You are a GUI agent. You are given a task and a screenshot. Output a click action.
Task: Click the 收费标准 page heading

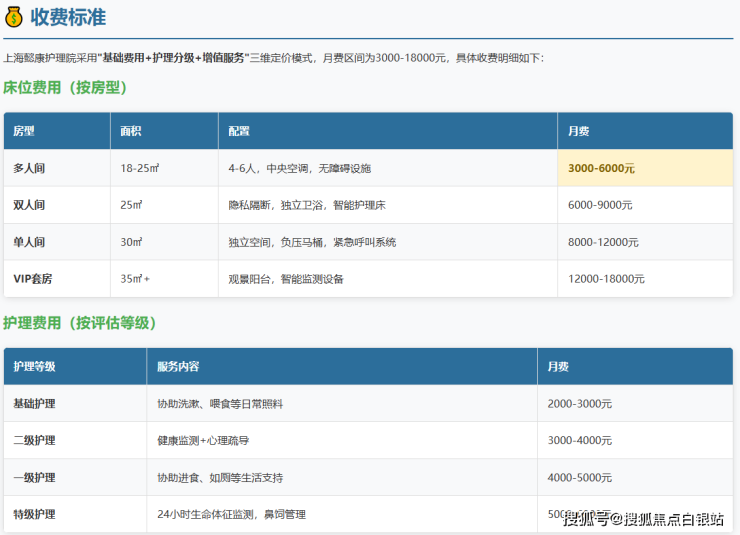coord(68,18)
